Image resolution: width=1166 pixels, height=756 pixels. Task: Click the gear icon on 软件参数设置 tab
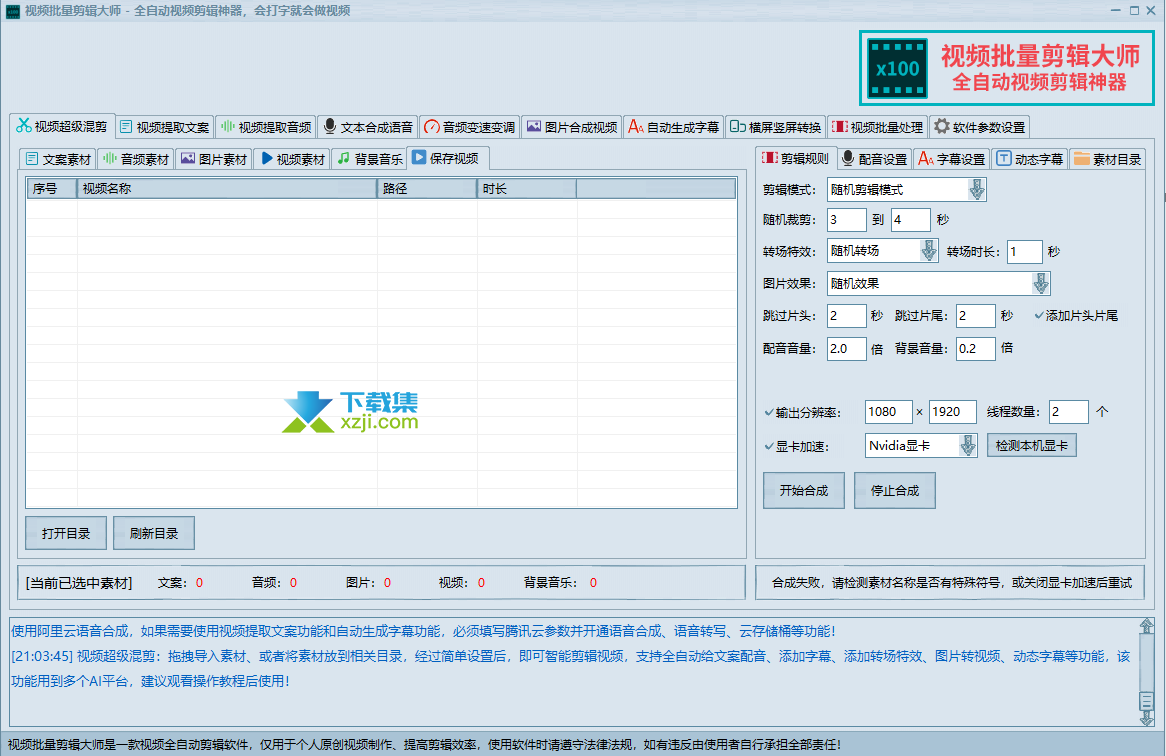[x=941, y=126]
